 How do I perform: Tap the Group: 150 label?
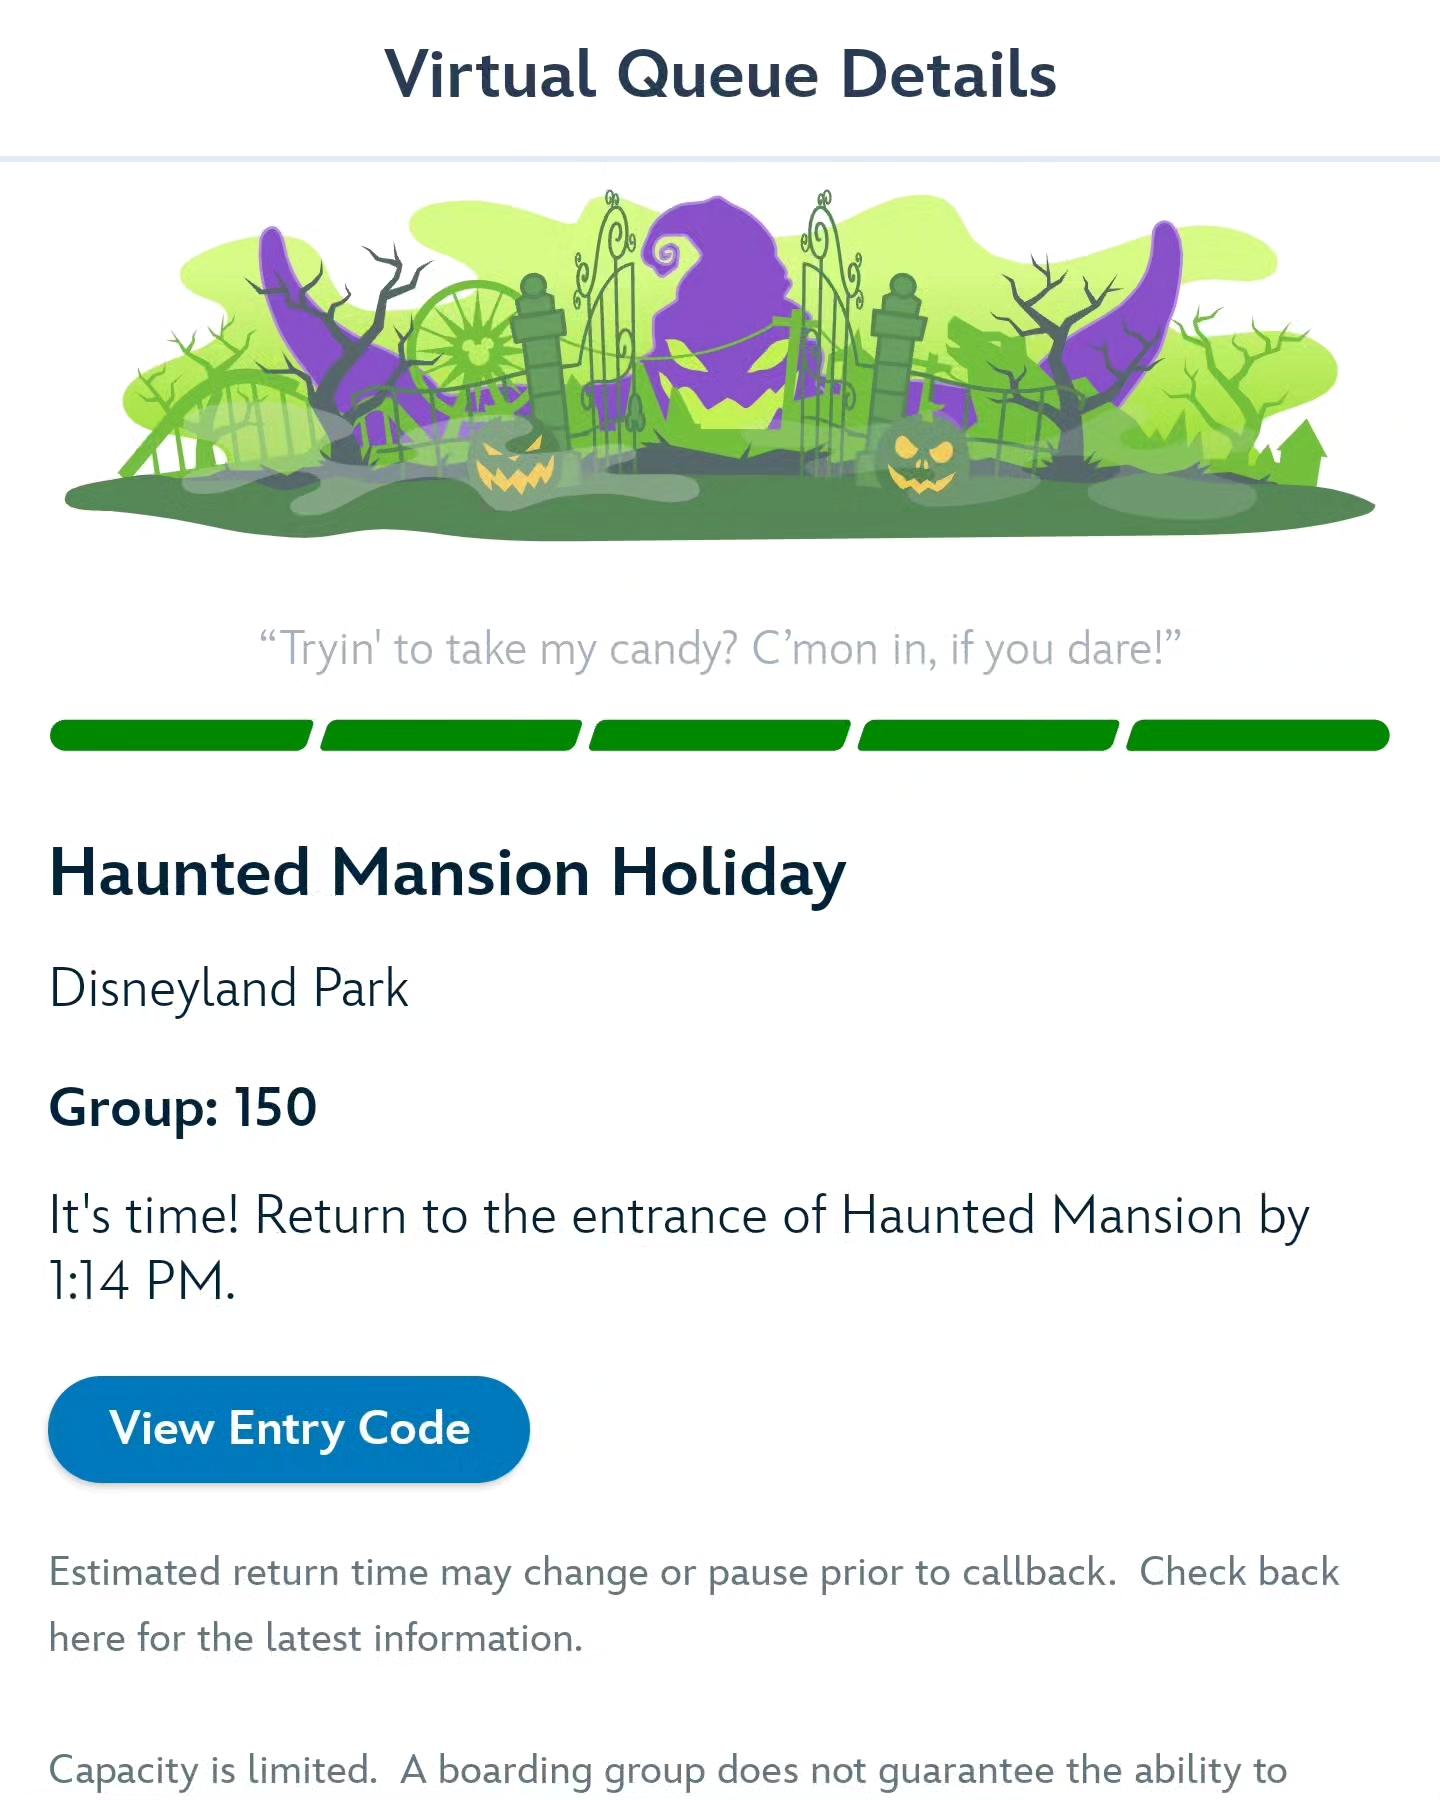pos(183,1108)
